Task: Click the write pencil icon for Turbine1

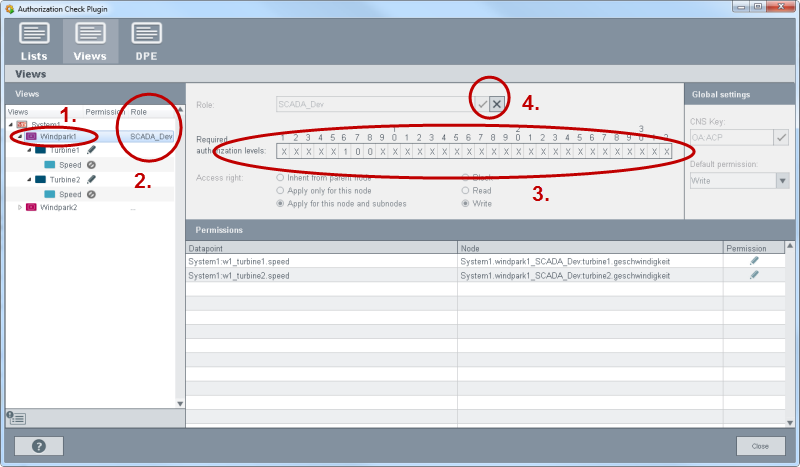Action: pyautogui.click(x=91, y=150)
